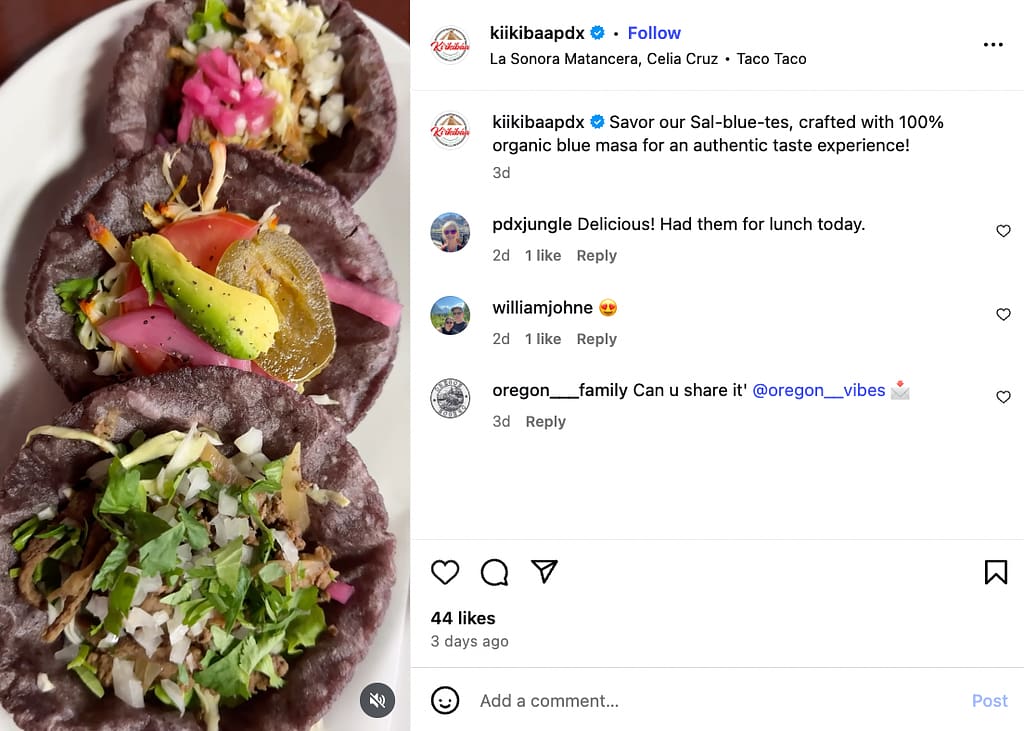The width and height of the screenshot is (1024, 731).
Task: View the 44 likes list
Action: [463, 618]
